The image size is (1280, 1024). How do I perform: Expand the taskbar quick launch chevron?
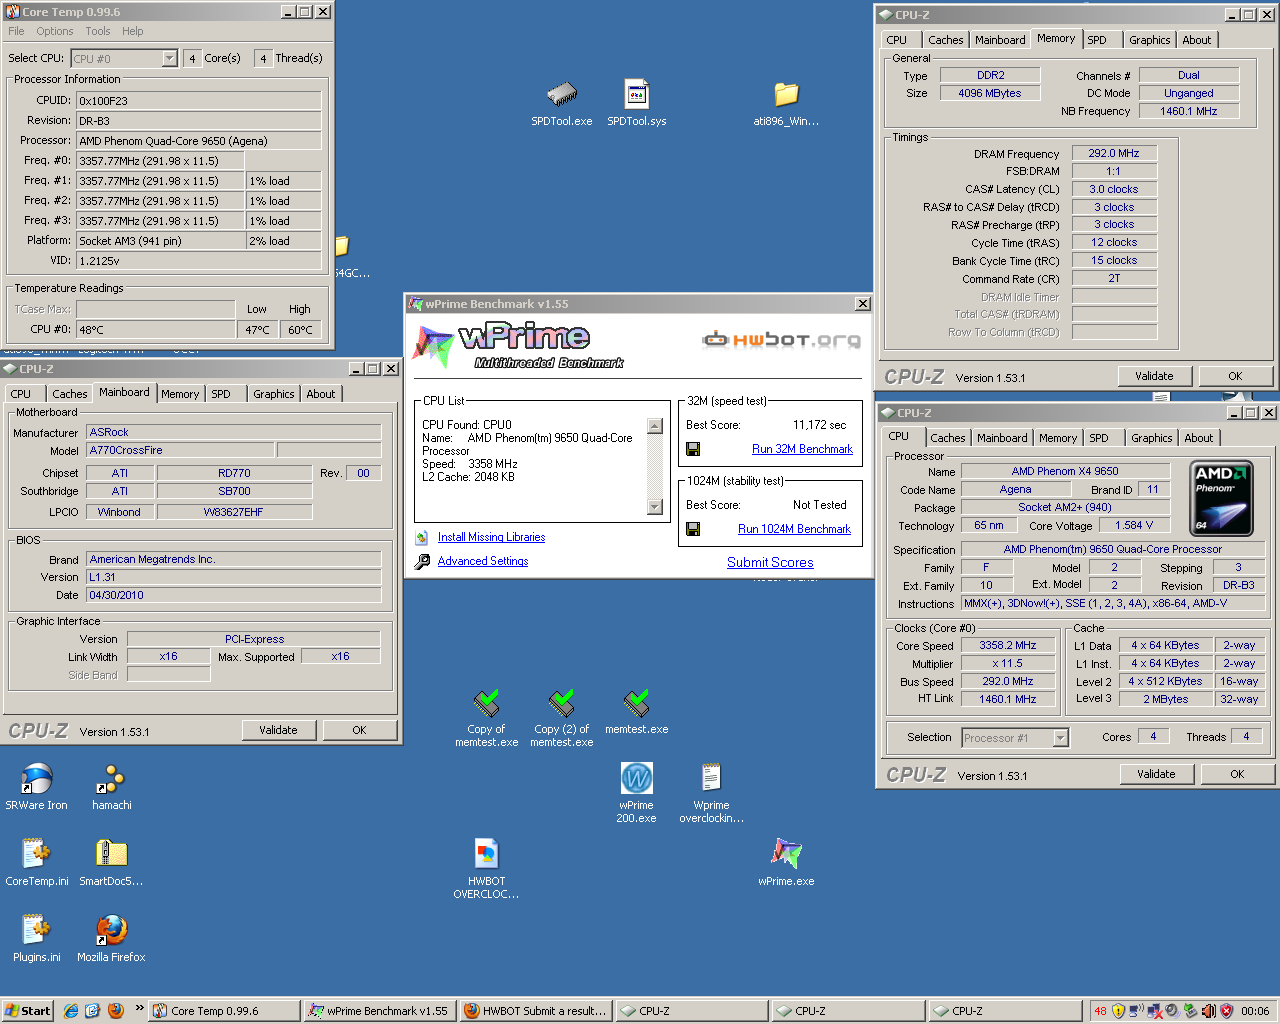[x=139, y=1008]
